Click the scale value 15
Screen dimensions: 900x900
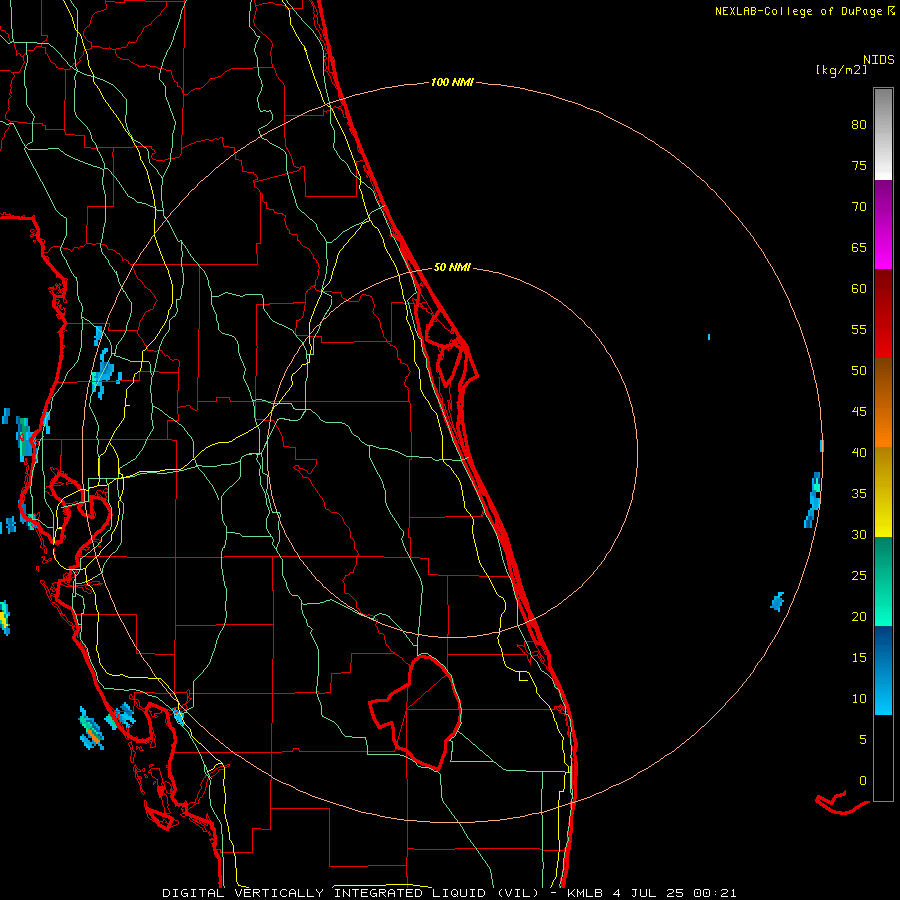click(x=859, y=657)
